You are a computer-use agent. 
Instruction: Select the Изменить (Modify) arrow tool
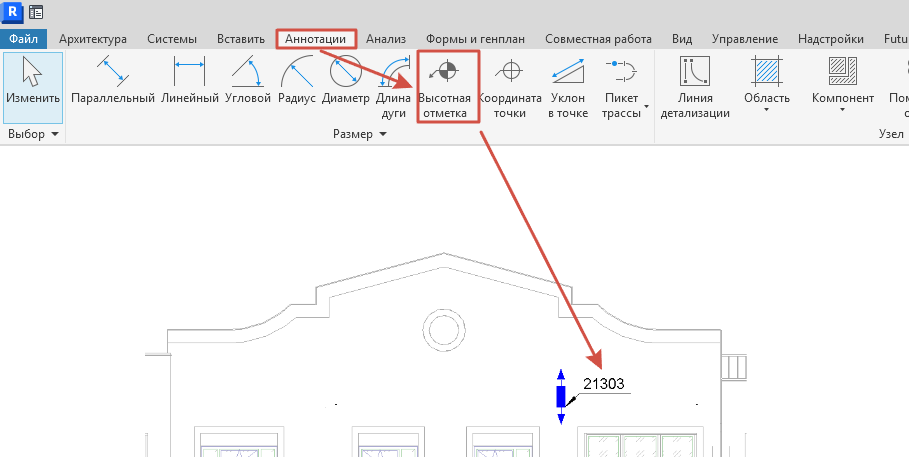(33, 87)
